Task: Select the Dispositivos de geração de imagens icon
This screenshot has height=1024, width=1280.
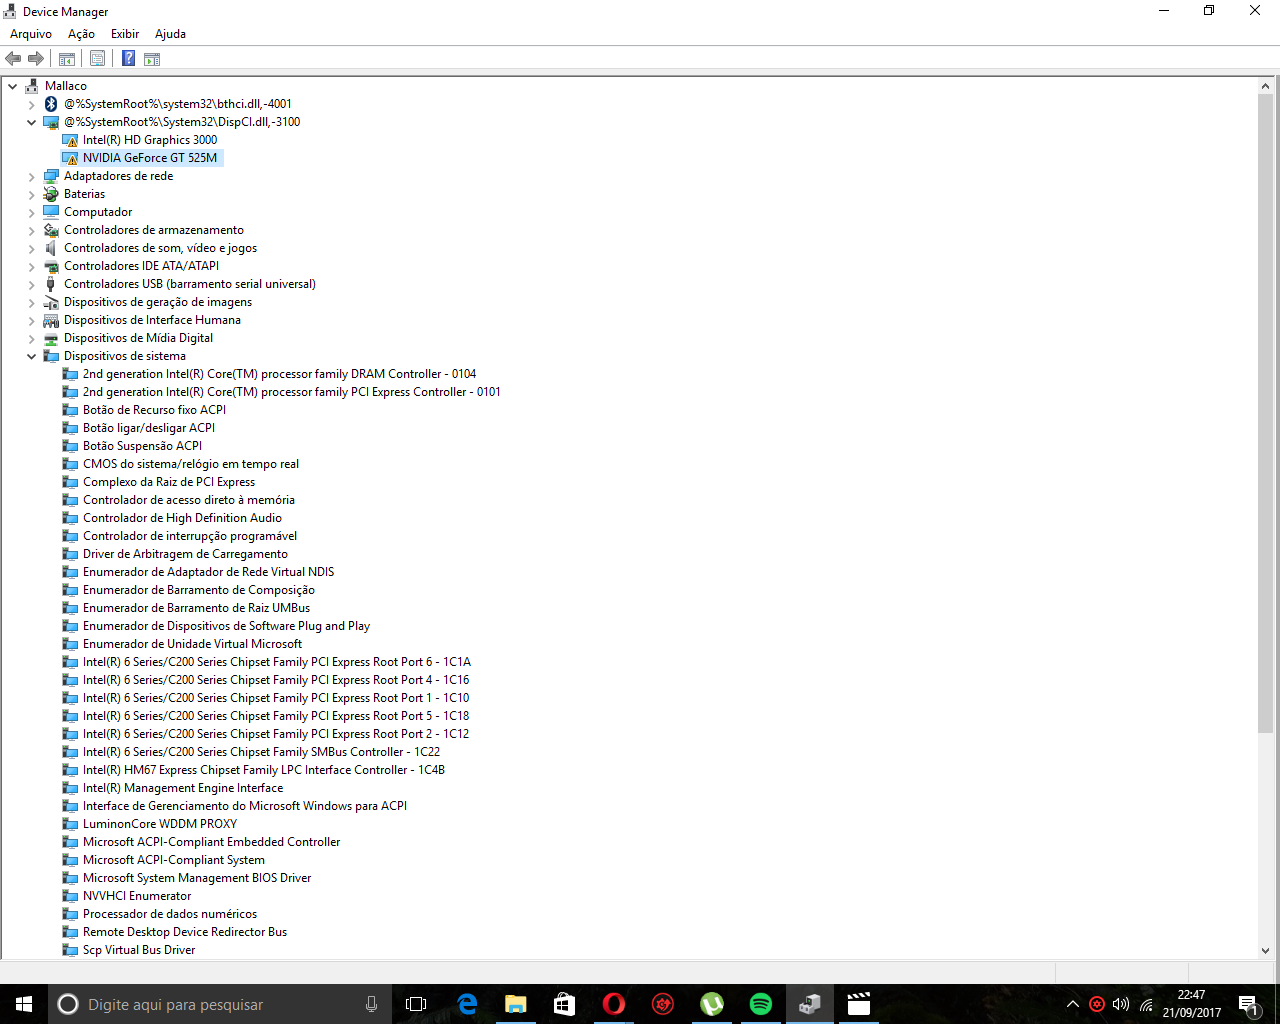Action: (51, 302)
